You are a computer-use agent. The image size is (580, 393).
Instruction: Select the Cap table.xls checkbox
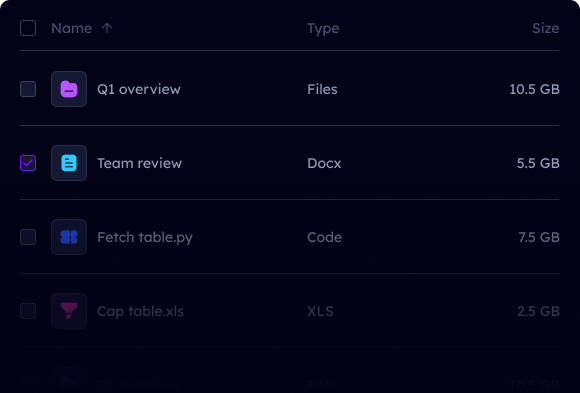[28, 311]
